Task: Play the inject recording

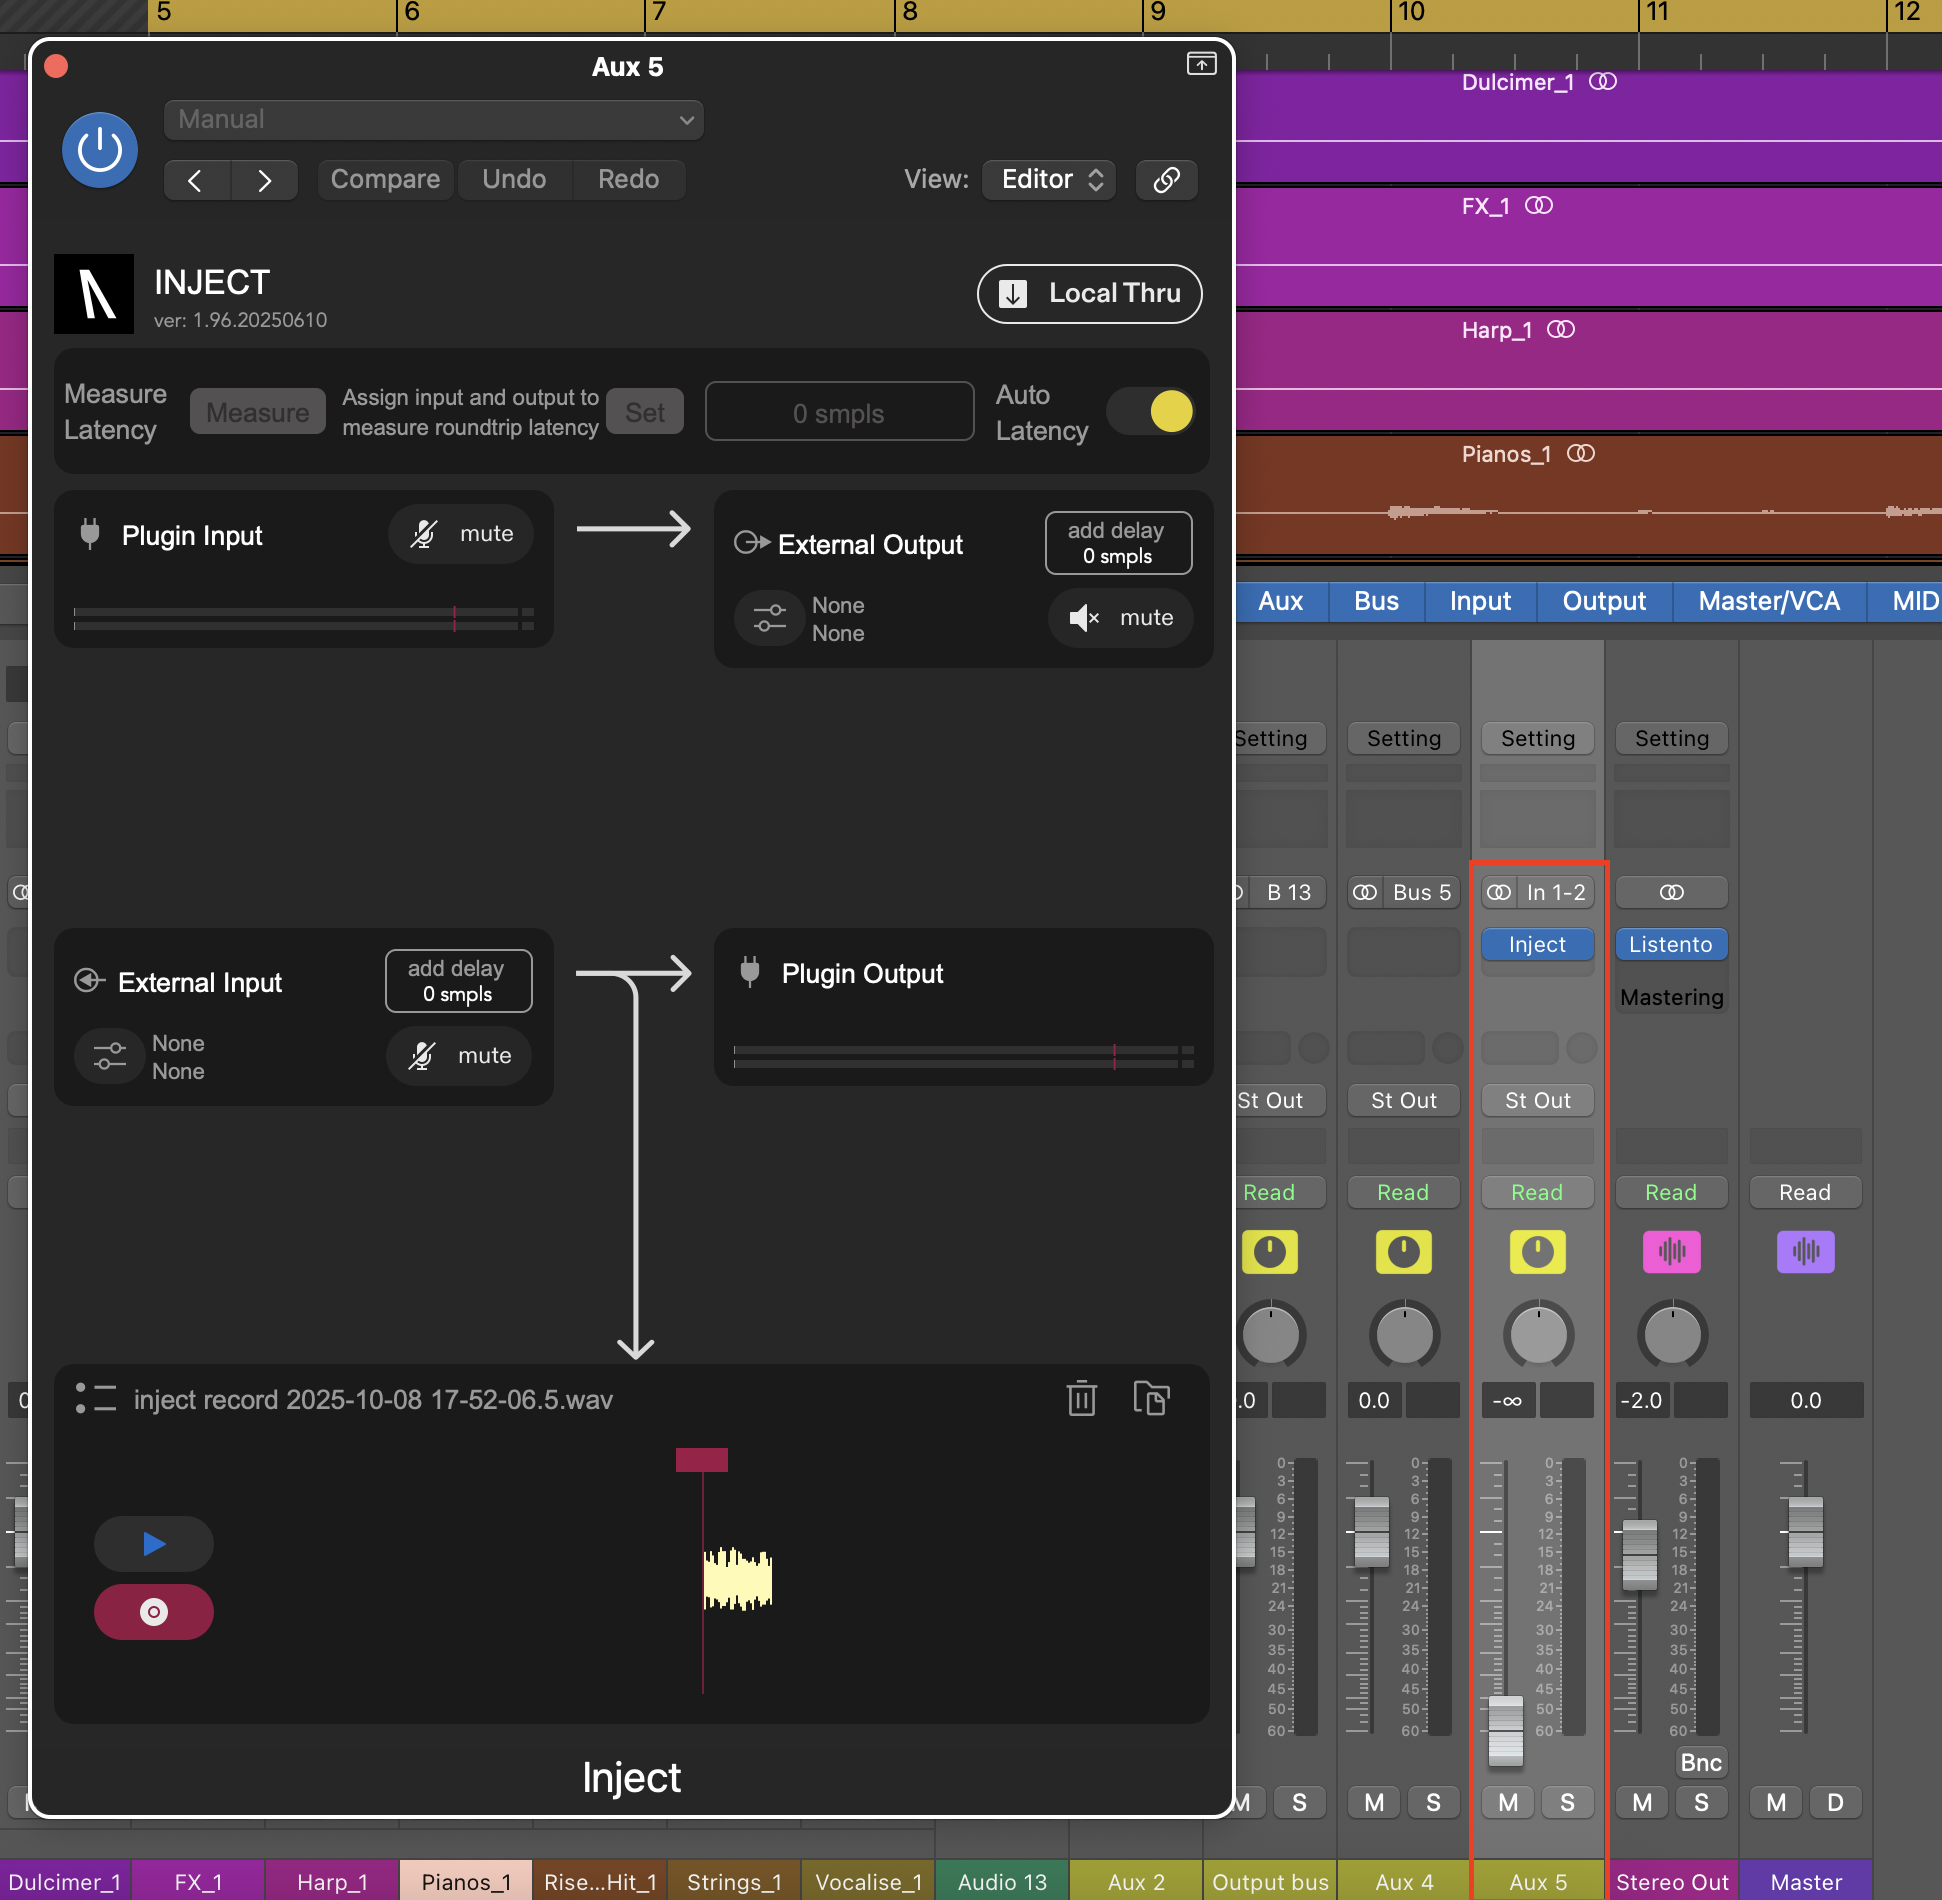Action: (x=153, y=1544)
